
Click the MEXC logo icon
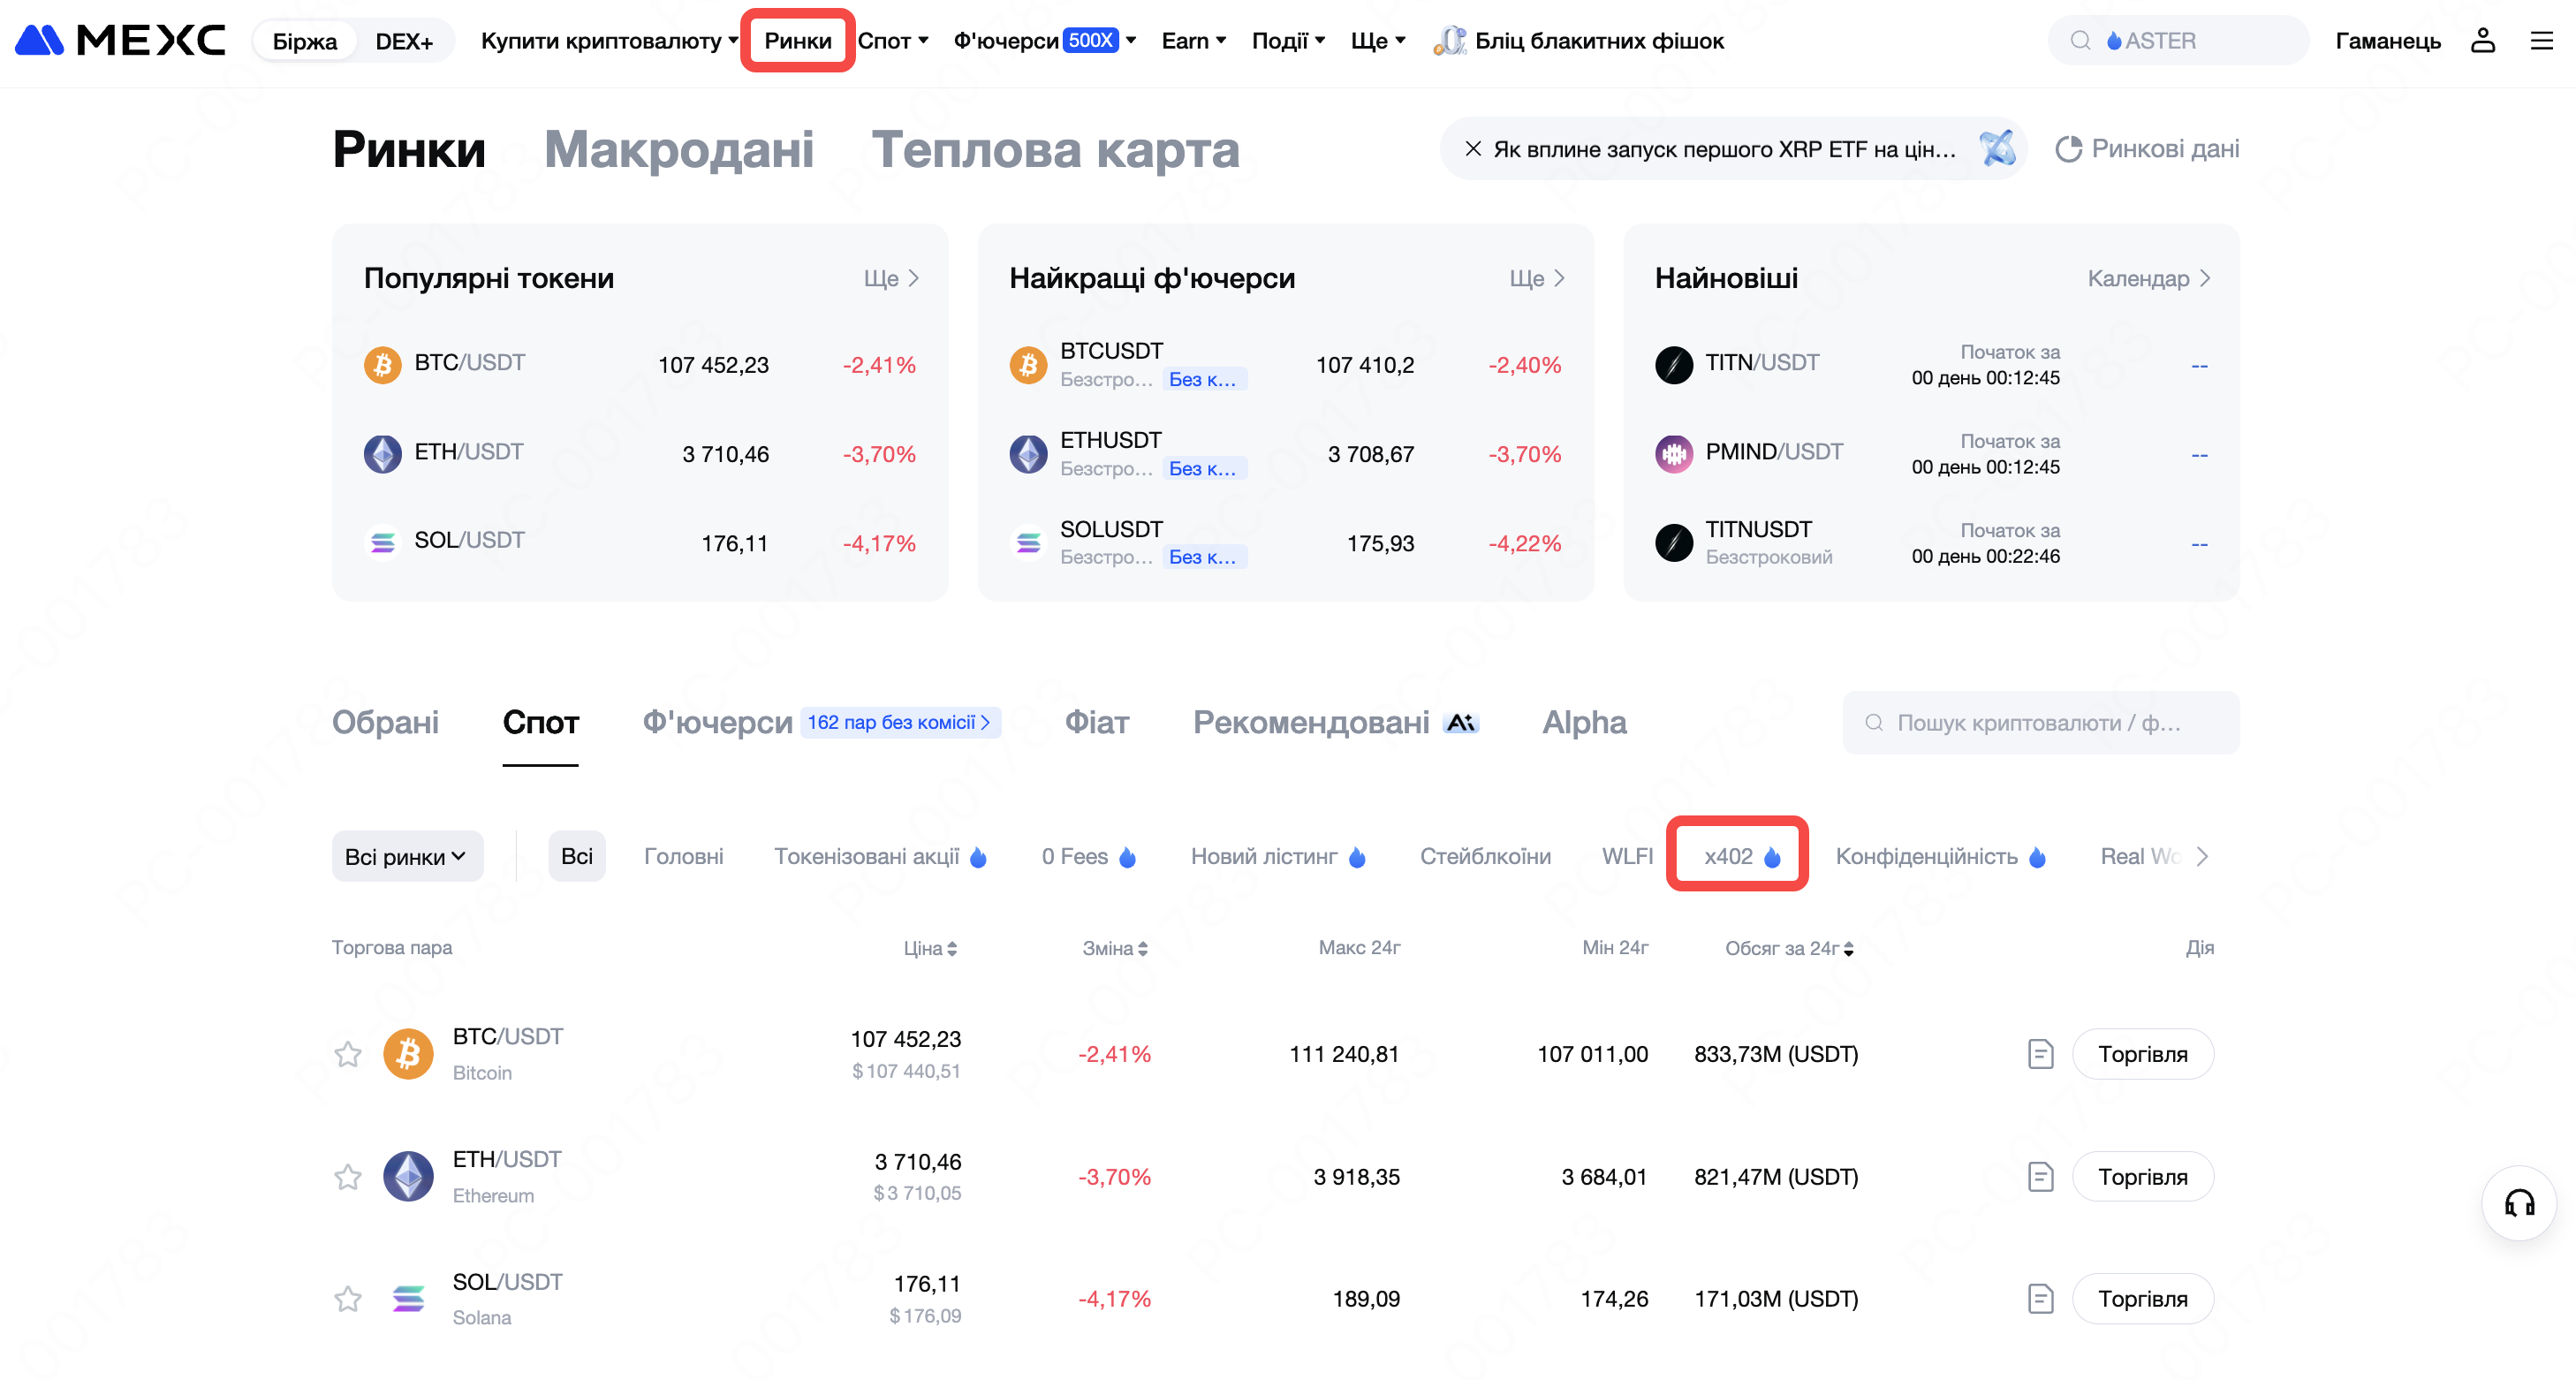(x=40, y=40)
